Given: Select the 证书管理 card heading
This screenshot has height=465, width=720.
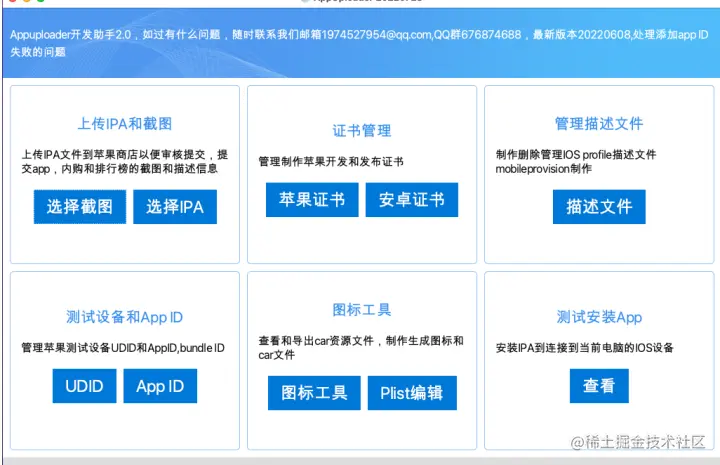Looking at the screenshot, I should (362, 130).
